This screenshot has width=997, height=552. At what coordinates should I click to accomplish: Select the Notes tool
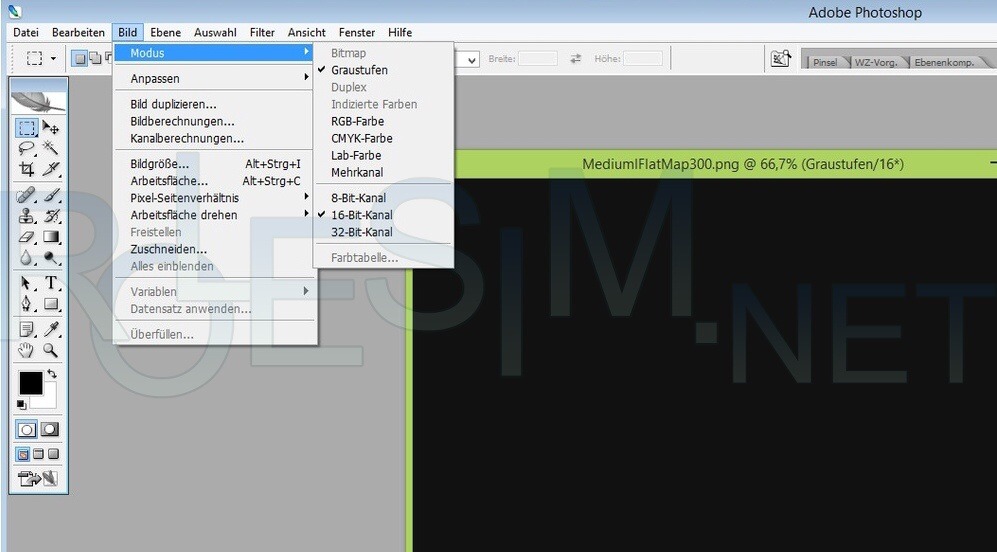(x=27, y=329)
